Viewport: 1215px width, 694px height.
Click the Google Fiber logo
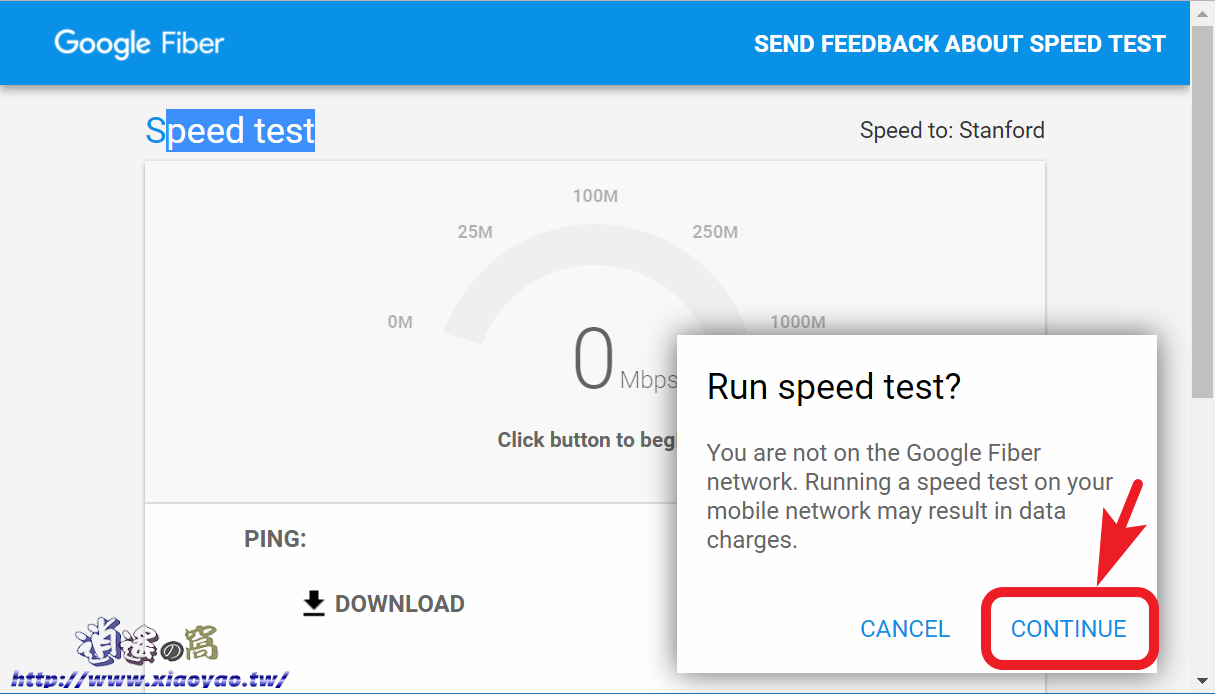138,43
